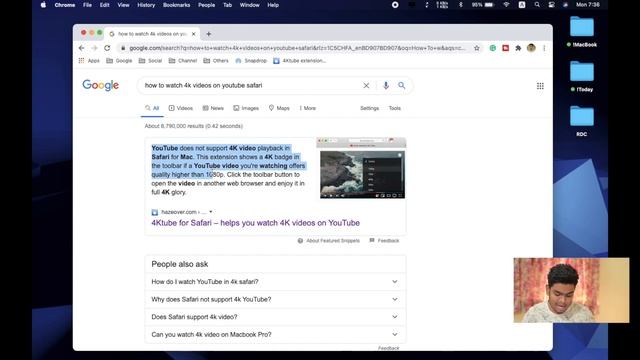The image size is (640, 360).
Task: Open the Window menu
Action: point(249,5)
